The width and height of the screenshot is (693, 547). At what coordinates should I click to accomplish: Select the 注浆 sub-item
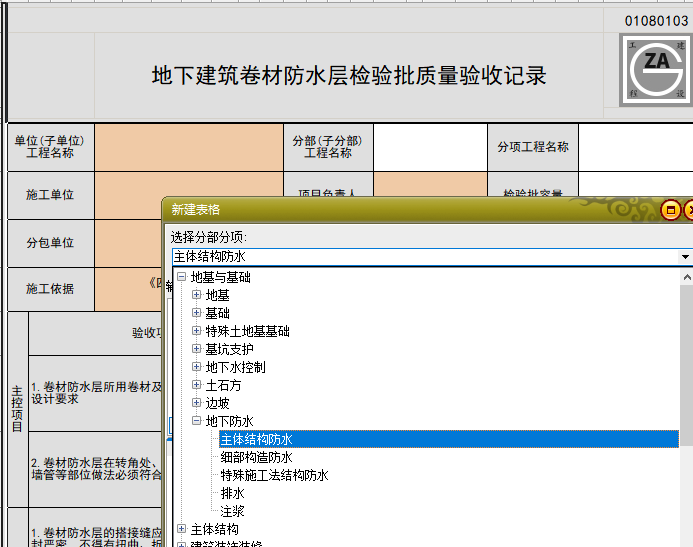[x=232, y=511]
